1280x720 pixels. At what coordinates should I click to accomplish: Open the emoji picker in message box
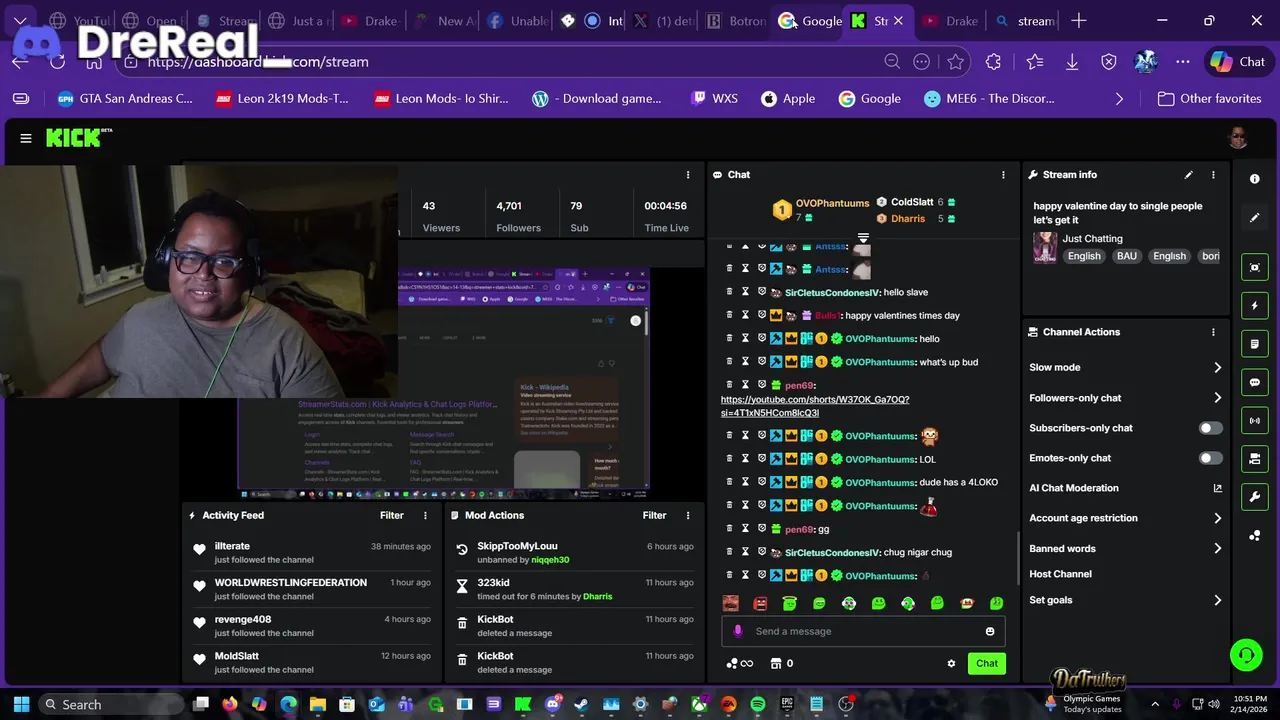(990, 631)
